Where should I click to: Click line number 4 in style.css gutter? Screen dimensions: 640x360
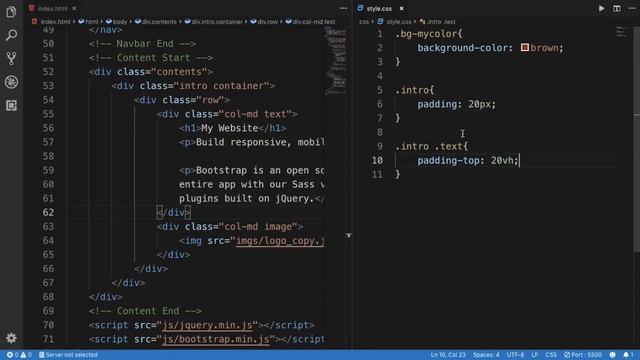coord(380,76)
